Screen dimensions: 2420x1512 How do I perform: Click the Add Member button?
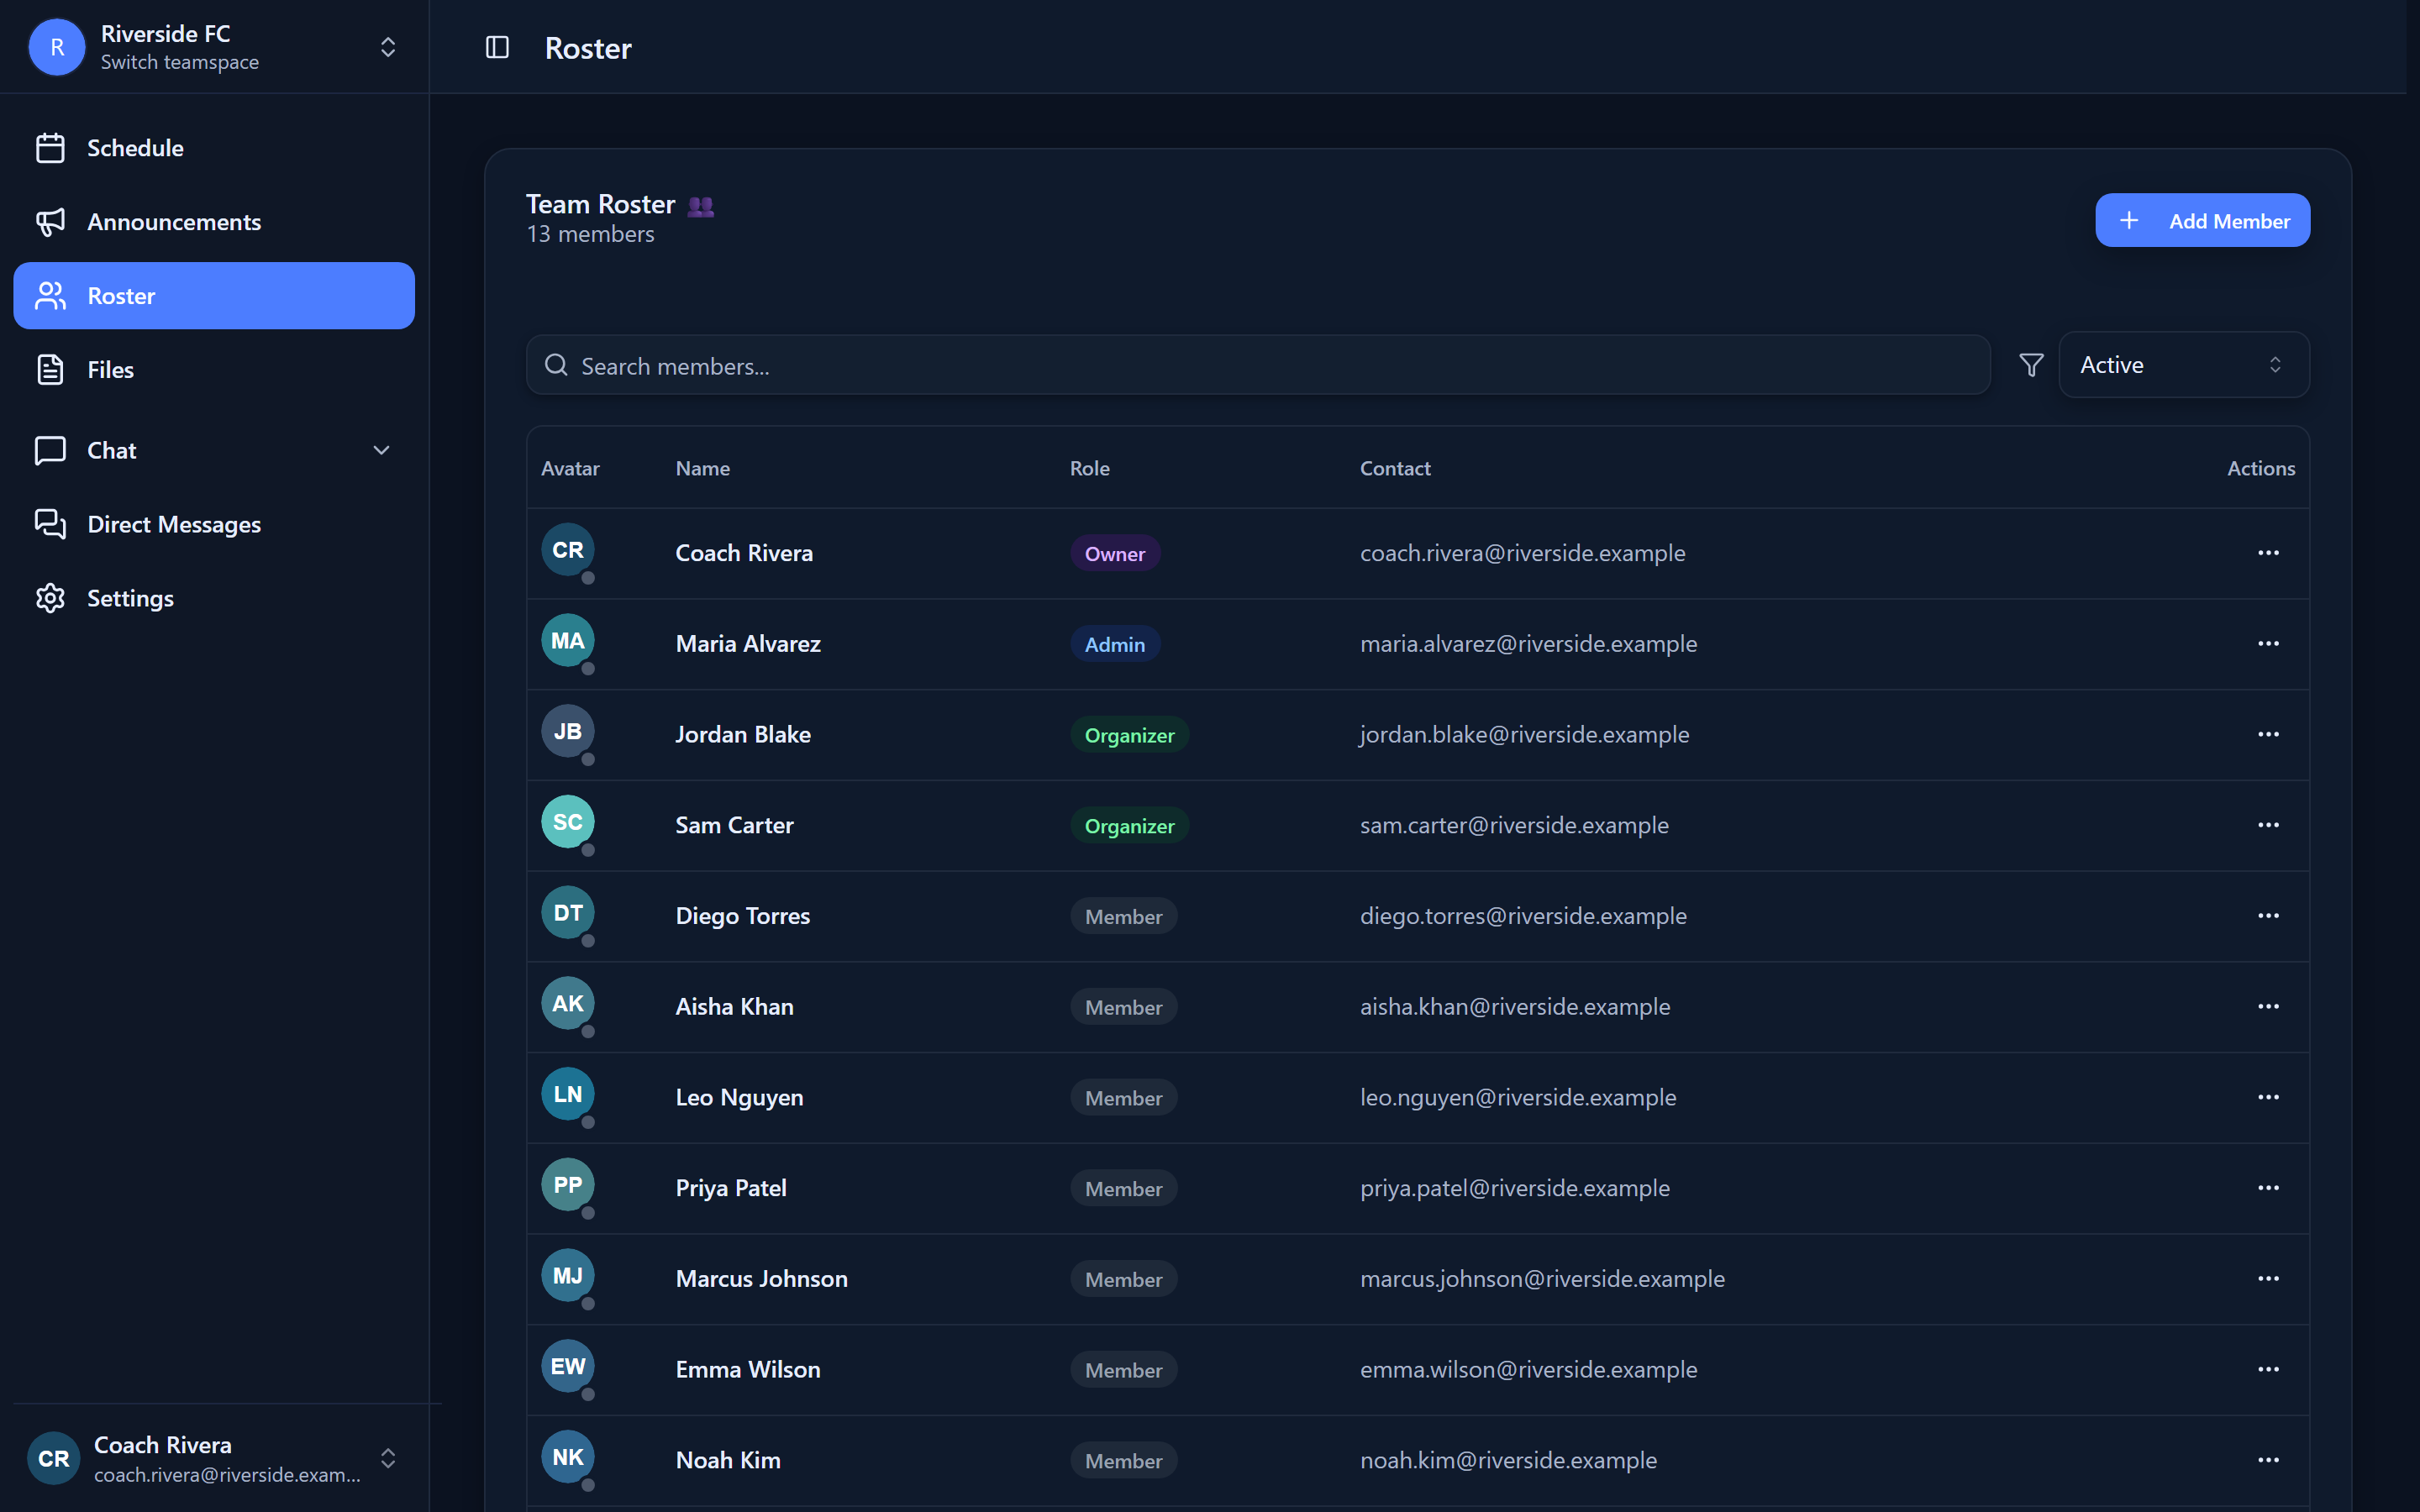click(x=2202, y=221)
